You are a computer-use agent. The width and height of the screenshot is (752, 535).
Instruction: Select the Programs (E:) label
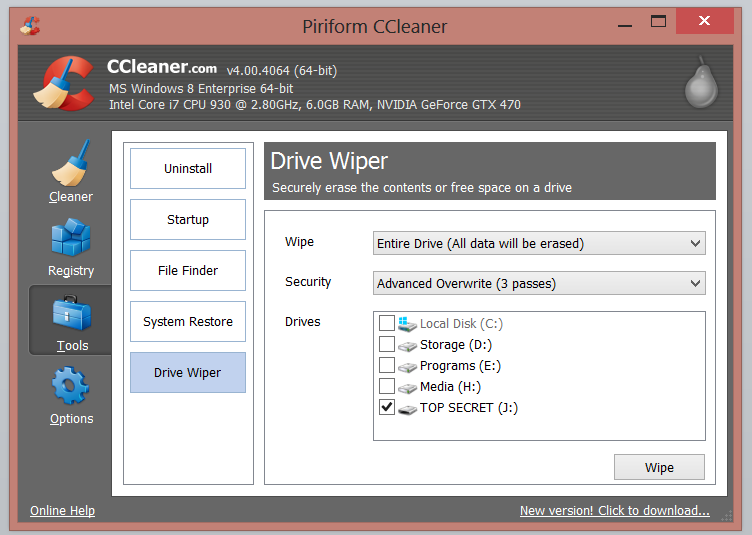(460, 366)
